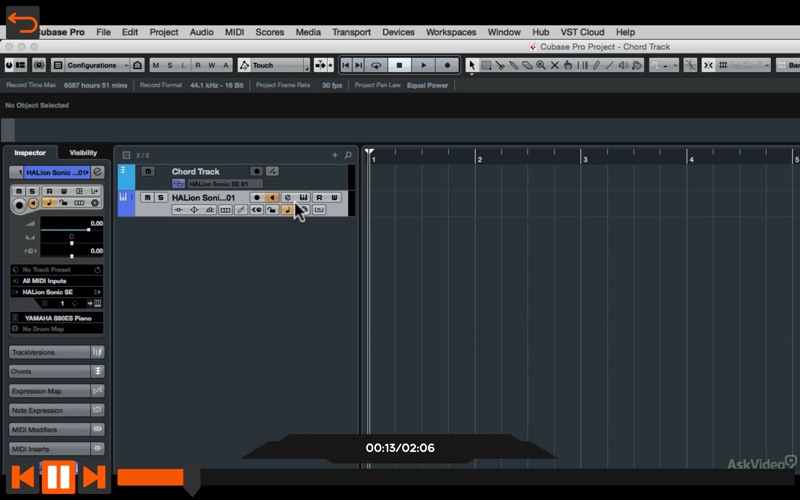Pause the video with the orange pause button
800x500 pixels.
(x=58, y=477)
